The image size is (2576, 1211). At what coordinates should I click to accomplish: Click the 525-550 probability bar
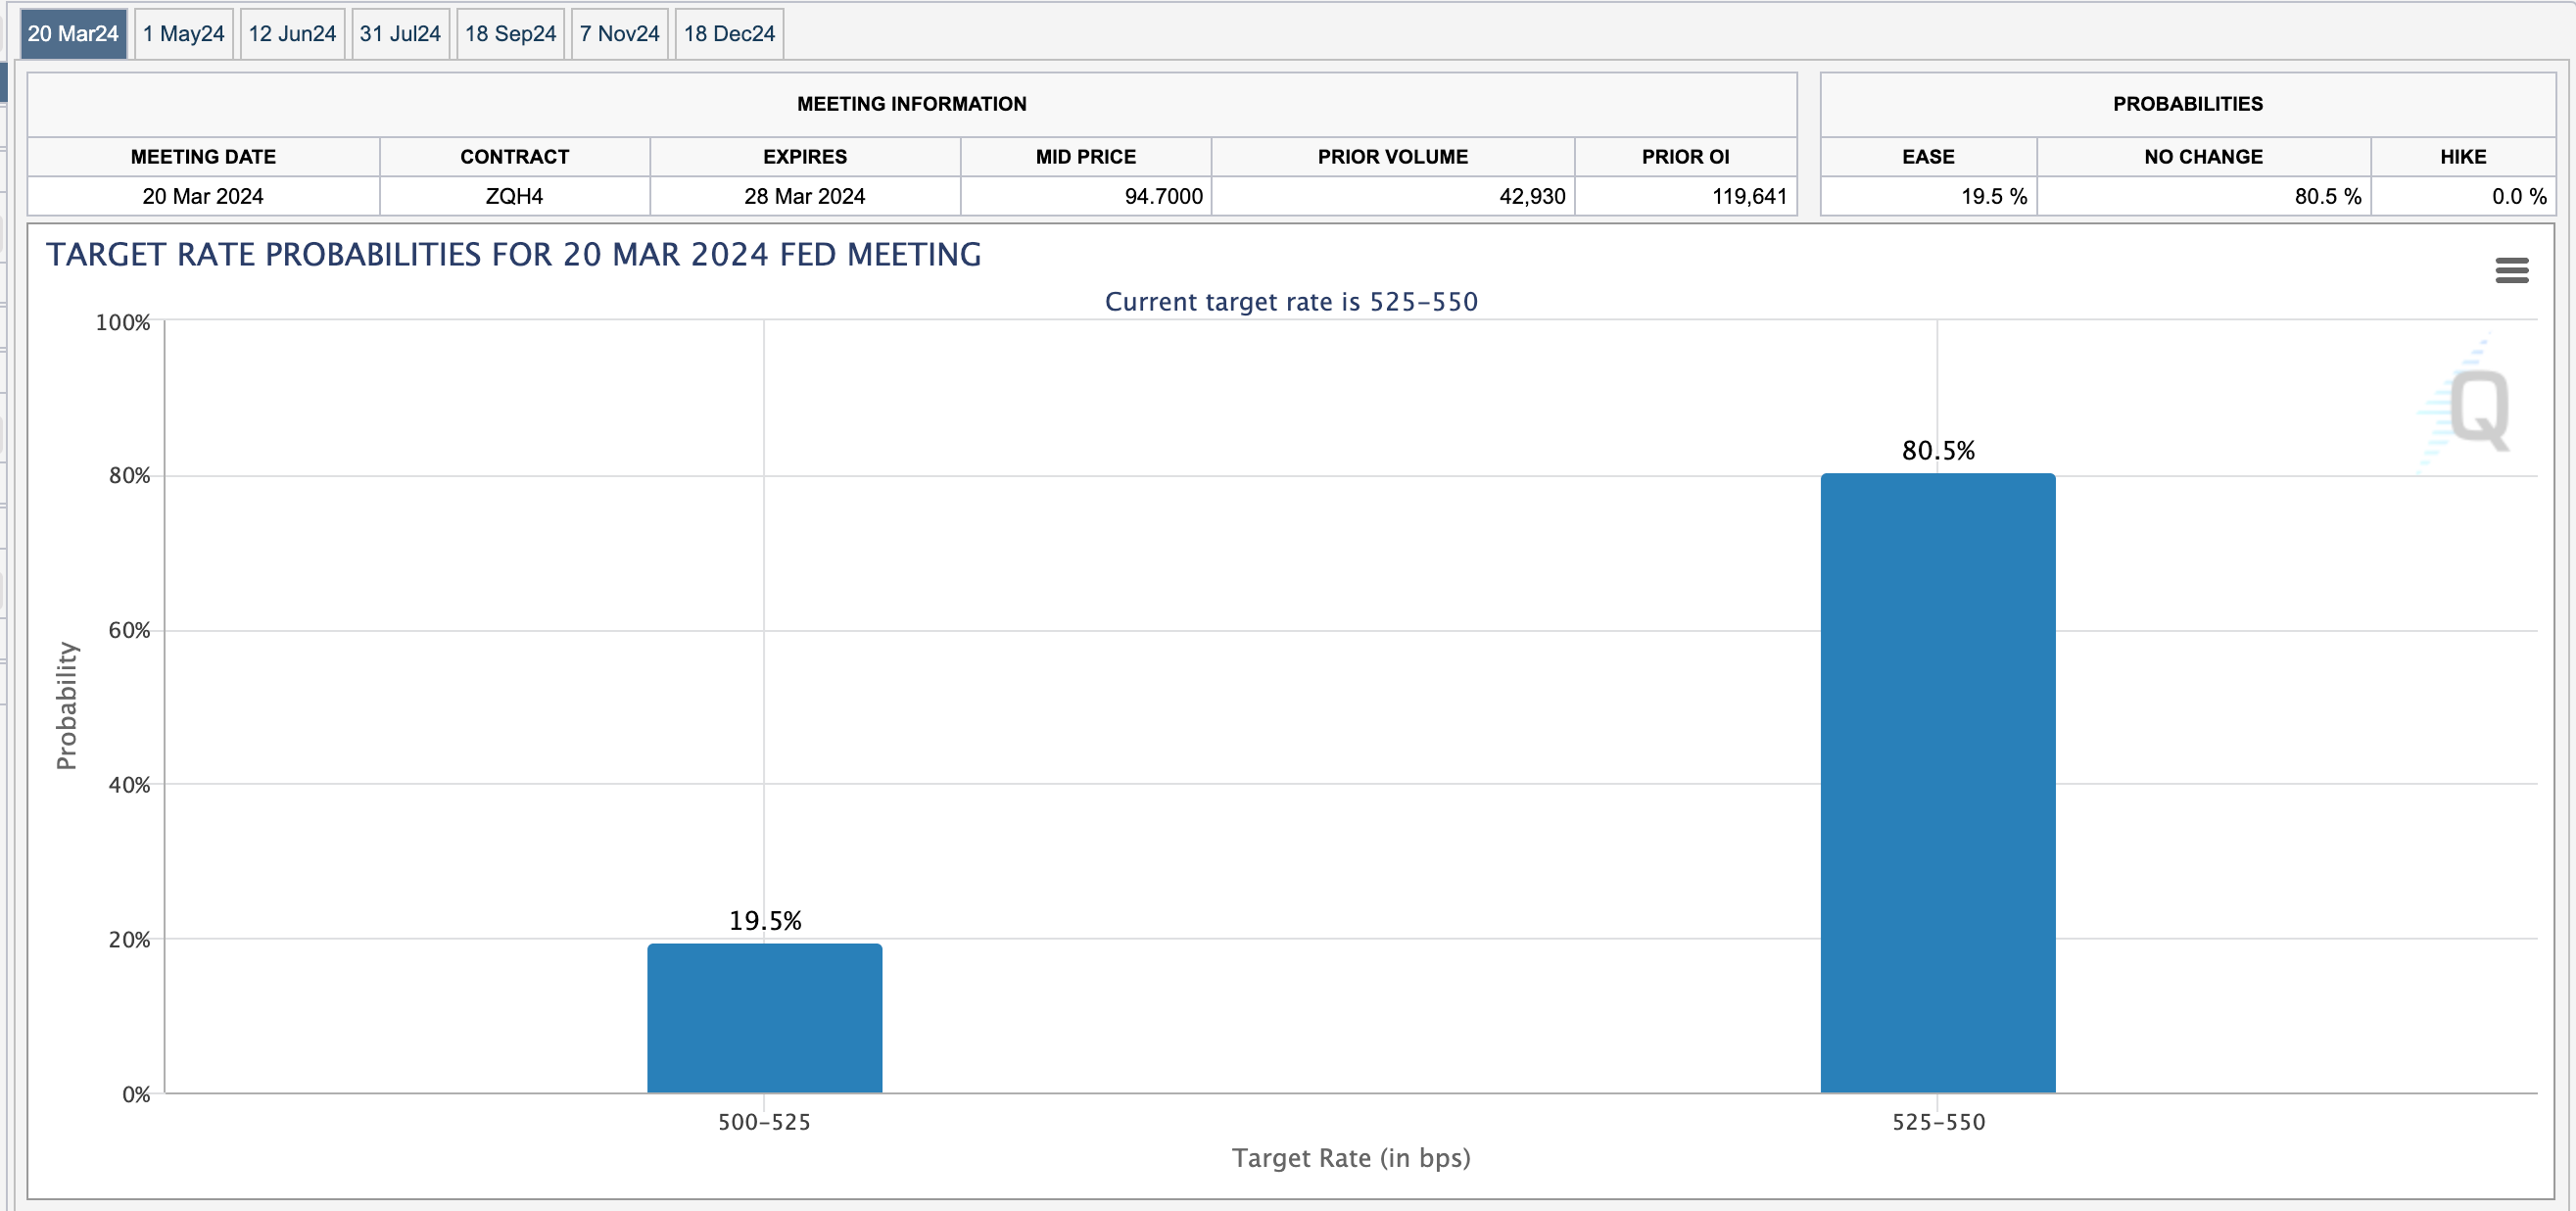(1937, 782)
